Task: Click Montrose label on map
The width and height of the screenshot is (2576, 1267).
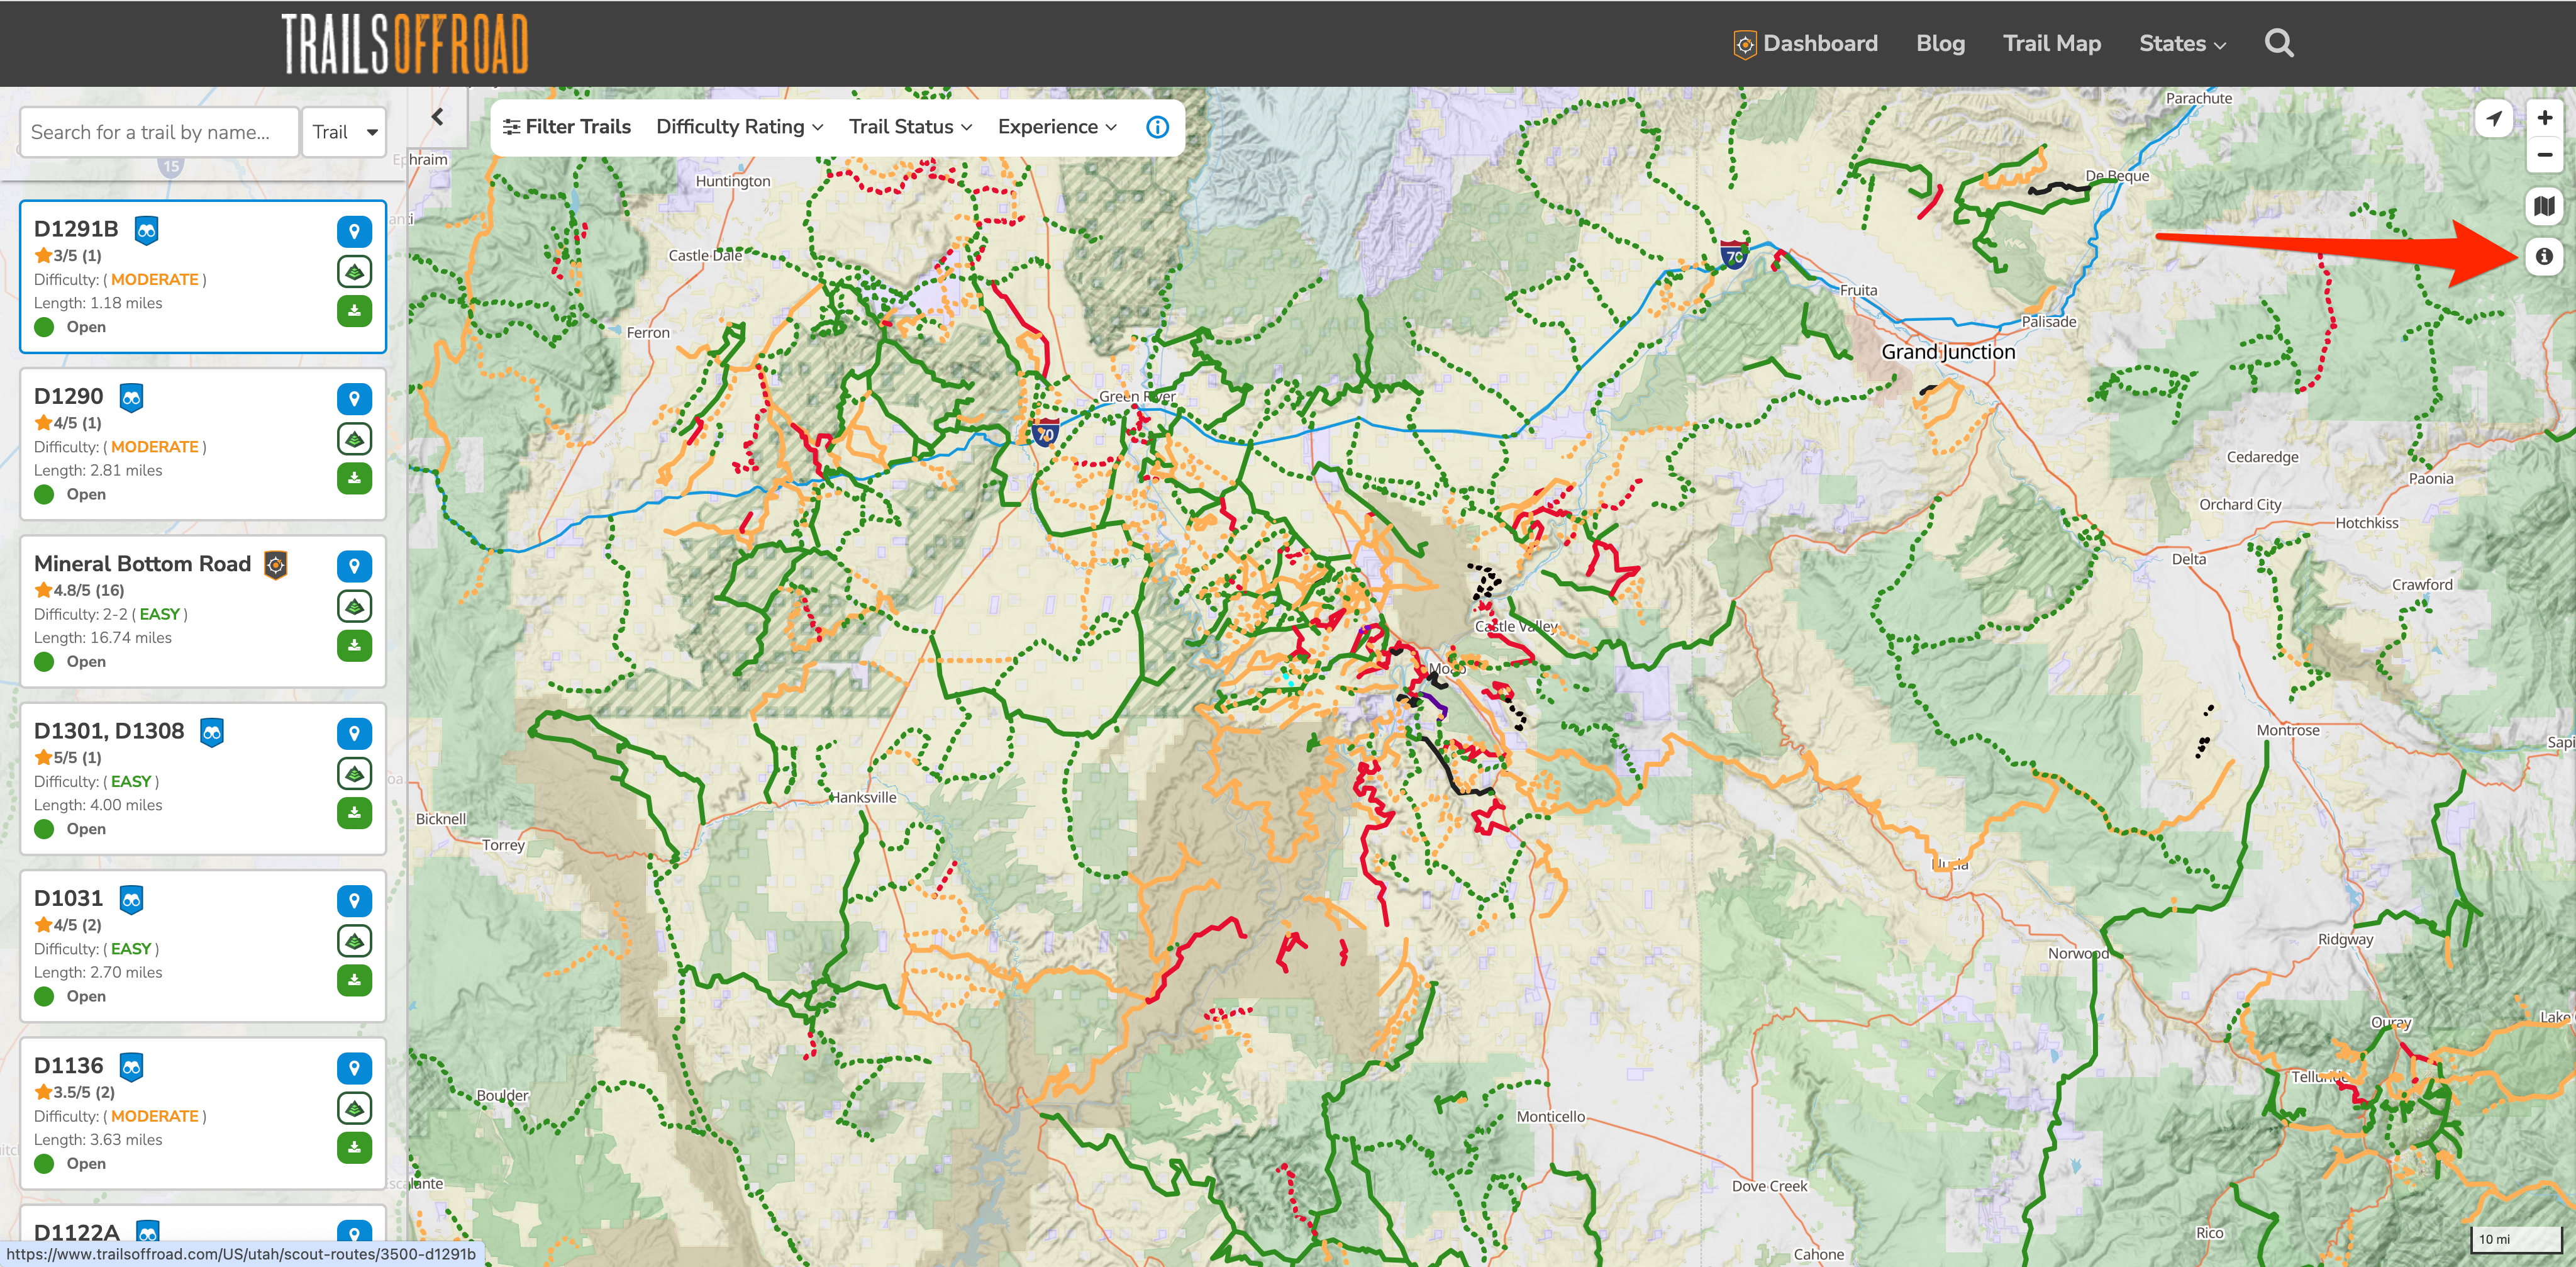Action: [2288, 730]
